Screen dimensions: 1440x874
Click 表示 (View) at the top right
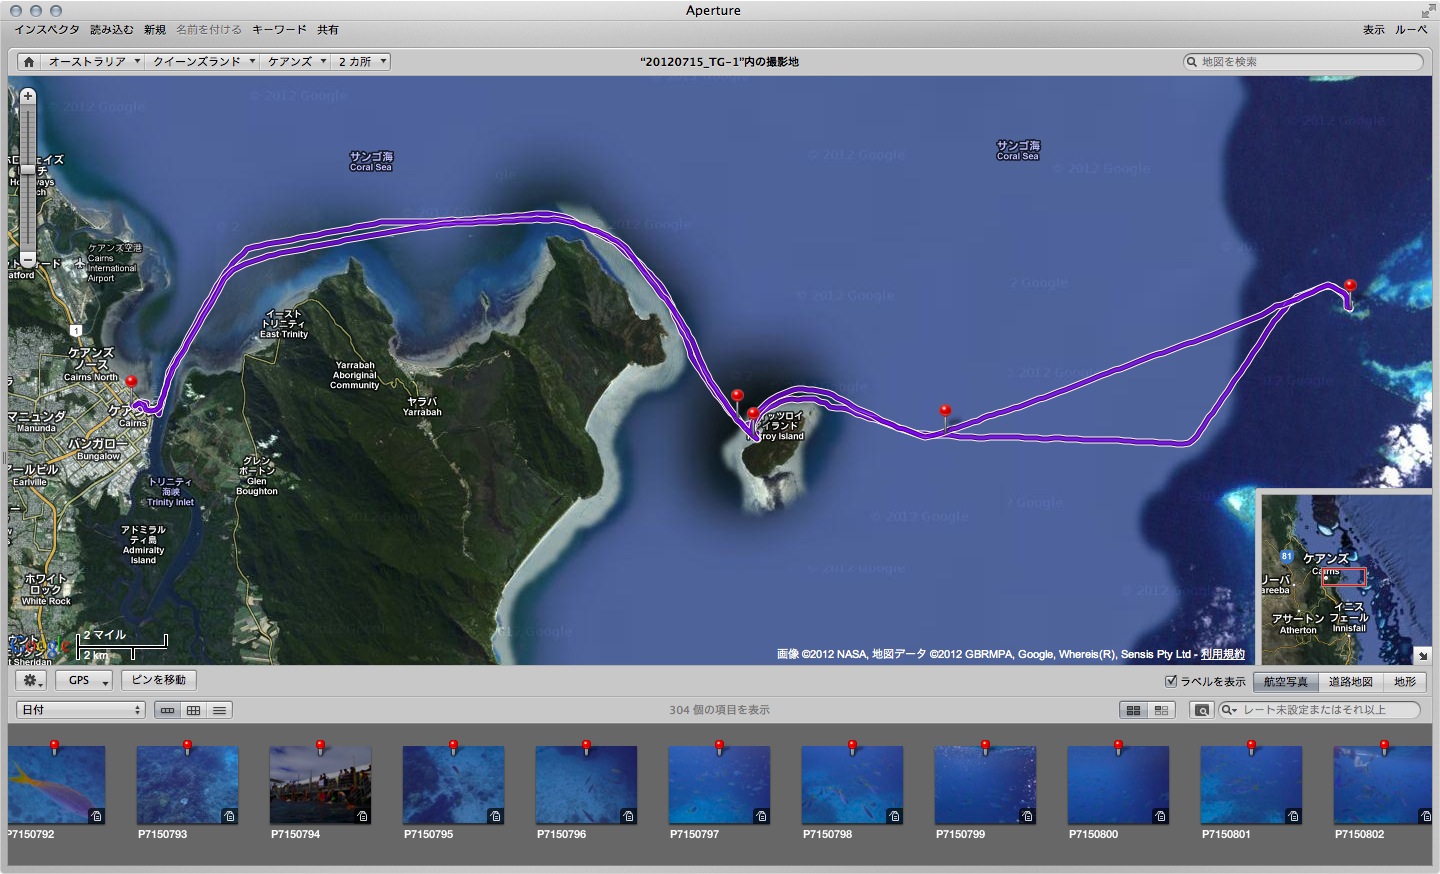click(x=1374, y=30)
